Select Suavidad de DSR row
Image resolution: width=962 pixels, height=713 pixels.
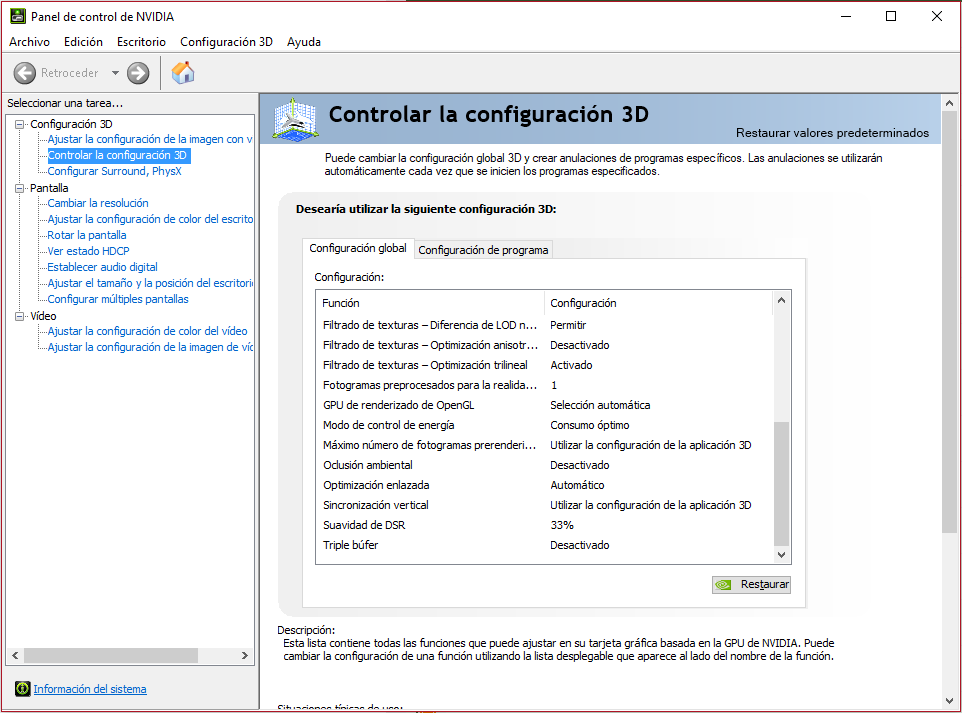(x=544, y=525)
